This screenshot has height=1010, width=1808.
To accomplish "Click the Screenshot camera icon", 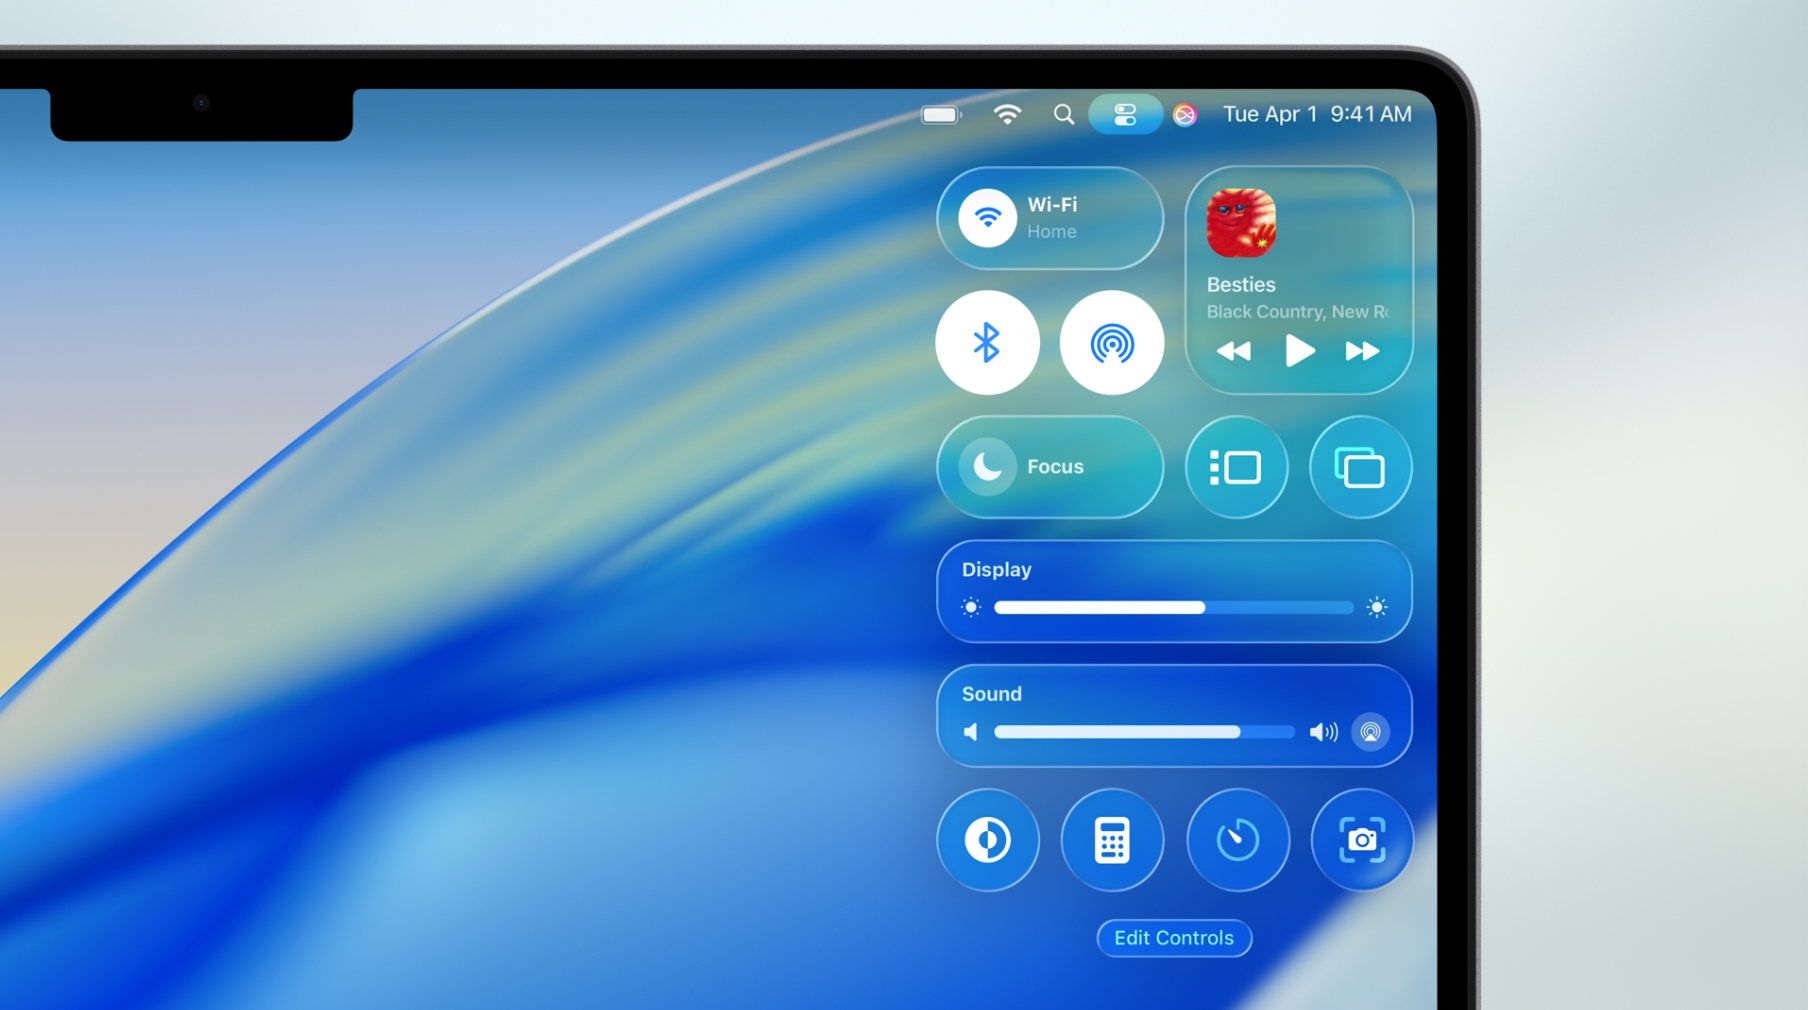I will (1361, 840).
